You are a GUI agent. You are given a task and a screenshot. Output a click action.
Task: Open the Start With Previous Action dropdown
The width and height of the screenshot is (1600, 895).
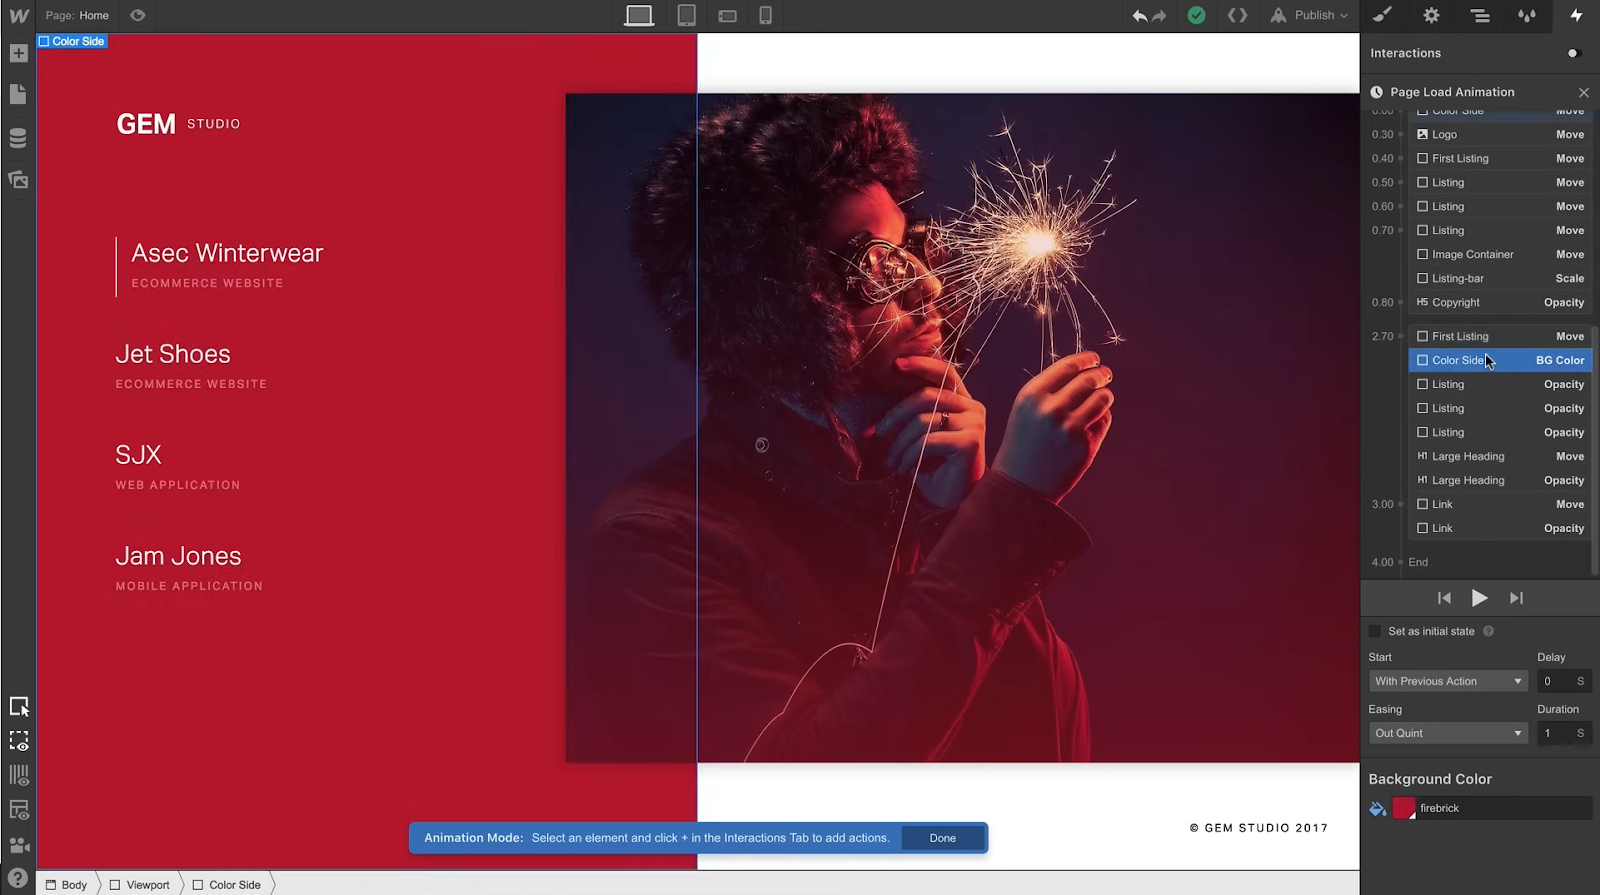coord(1448,681)
